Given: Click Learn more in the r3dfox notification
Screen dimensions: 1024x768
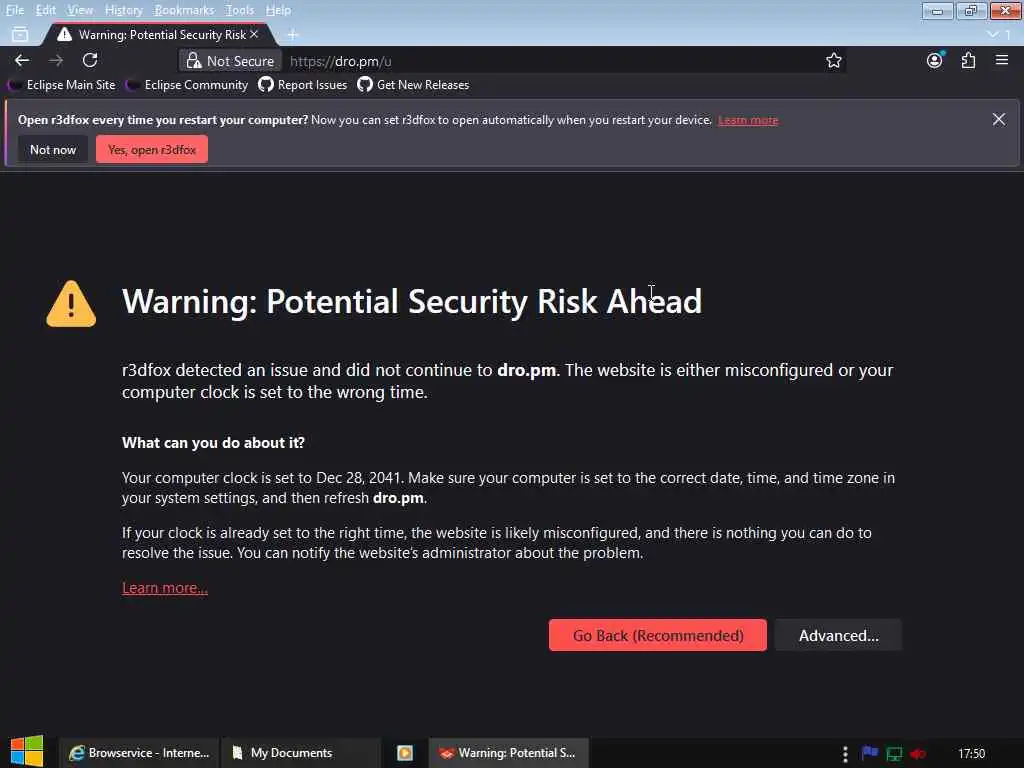Looking at the screenshot, I should (748, 120).
